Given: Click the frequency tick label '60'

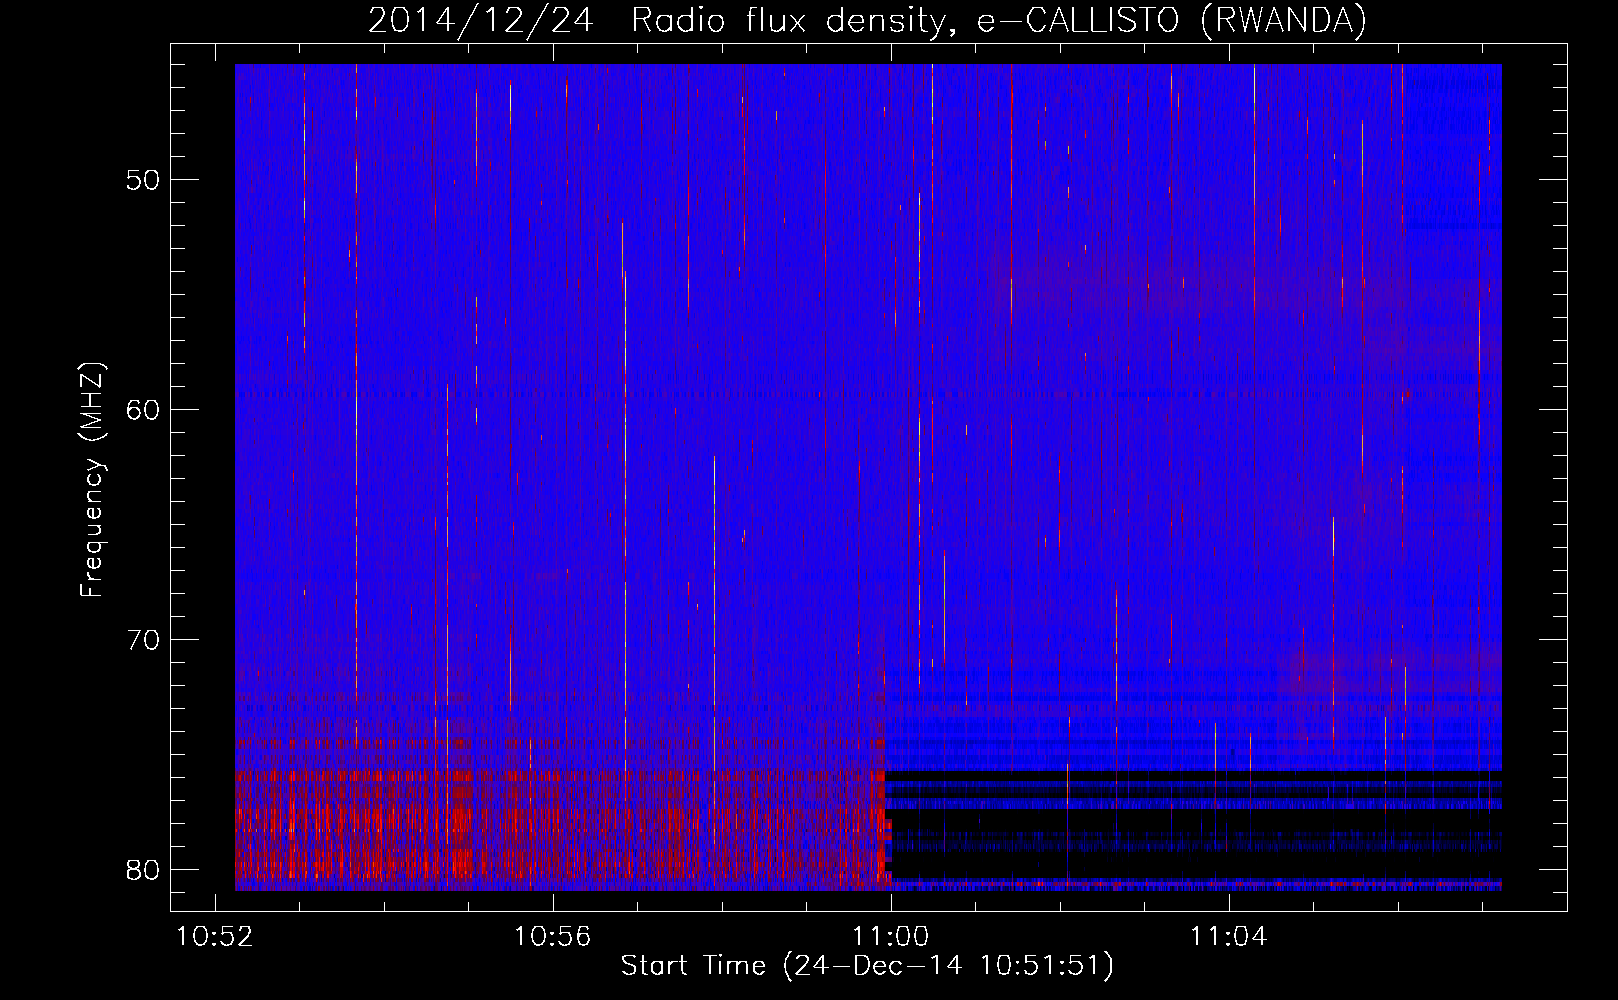Looking at the screenshot, I should (144, 410).
